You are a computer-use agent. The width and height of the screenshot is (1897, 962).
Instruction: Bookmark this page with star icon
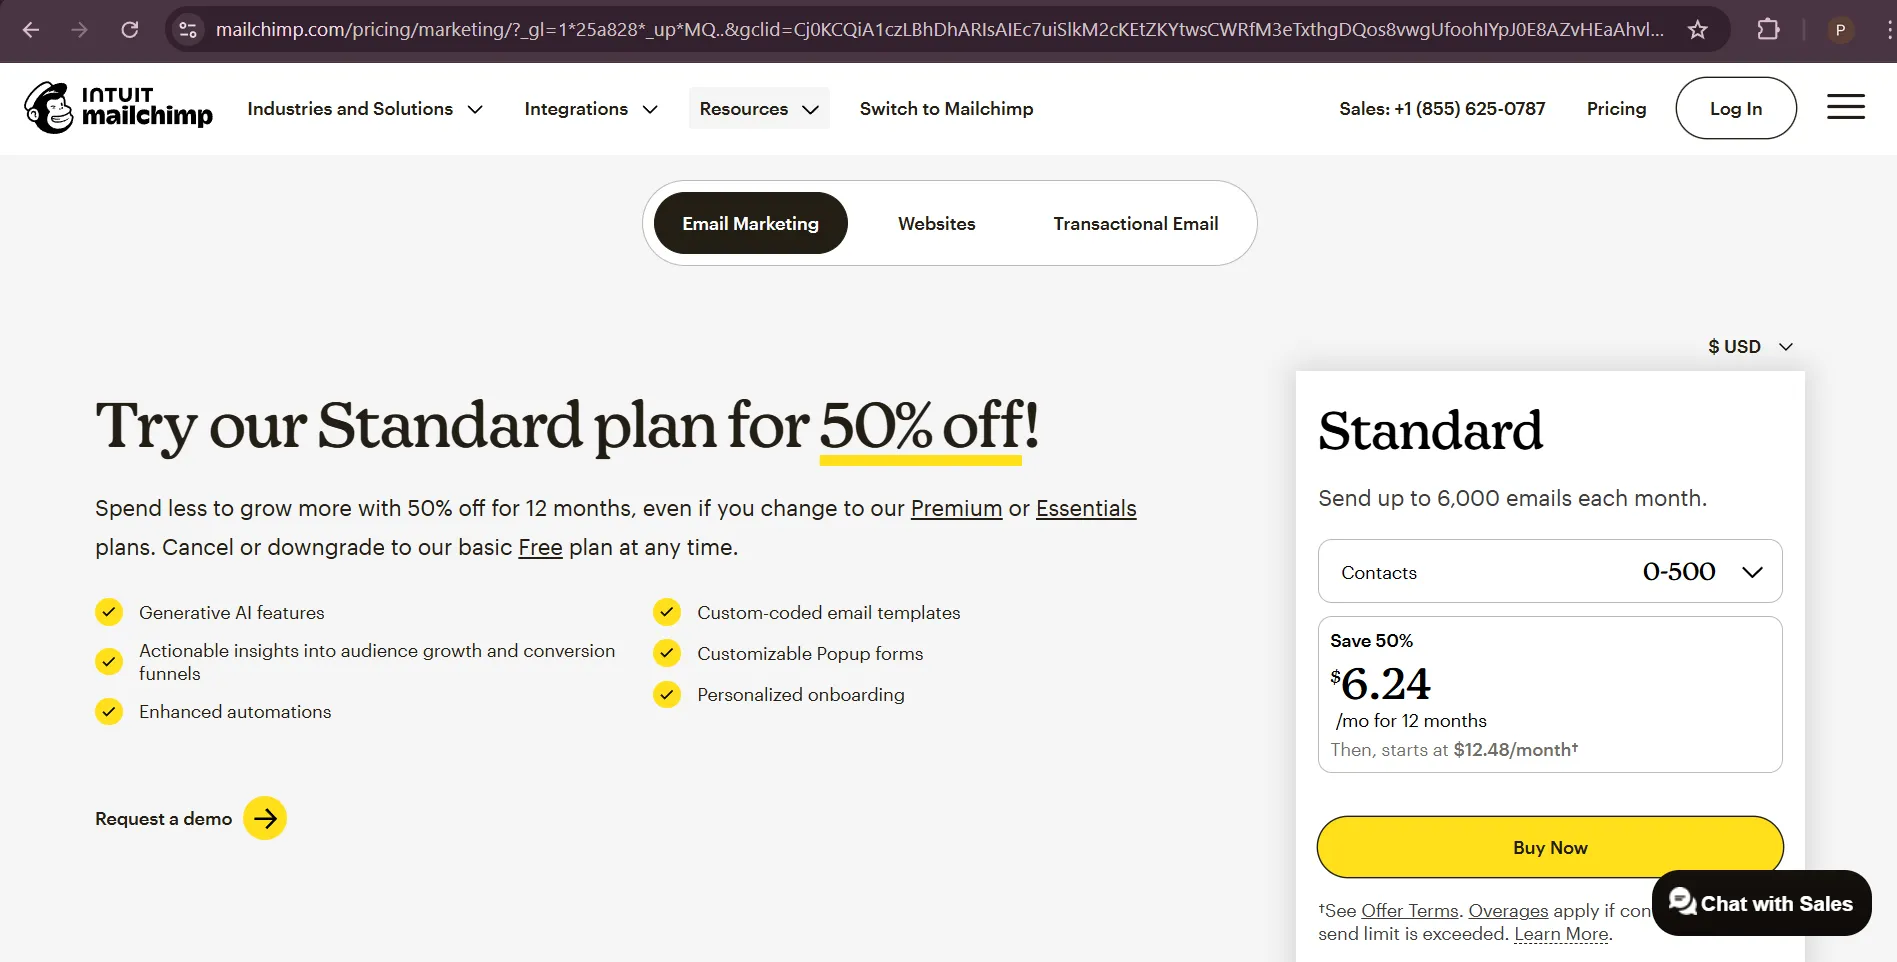point(1698,30)
